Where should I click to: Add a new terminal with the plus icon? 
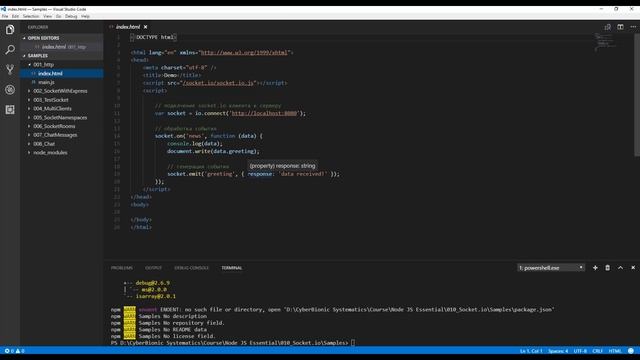[595, 268]
